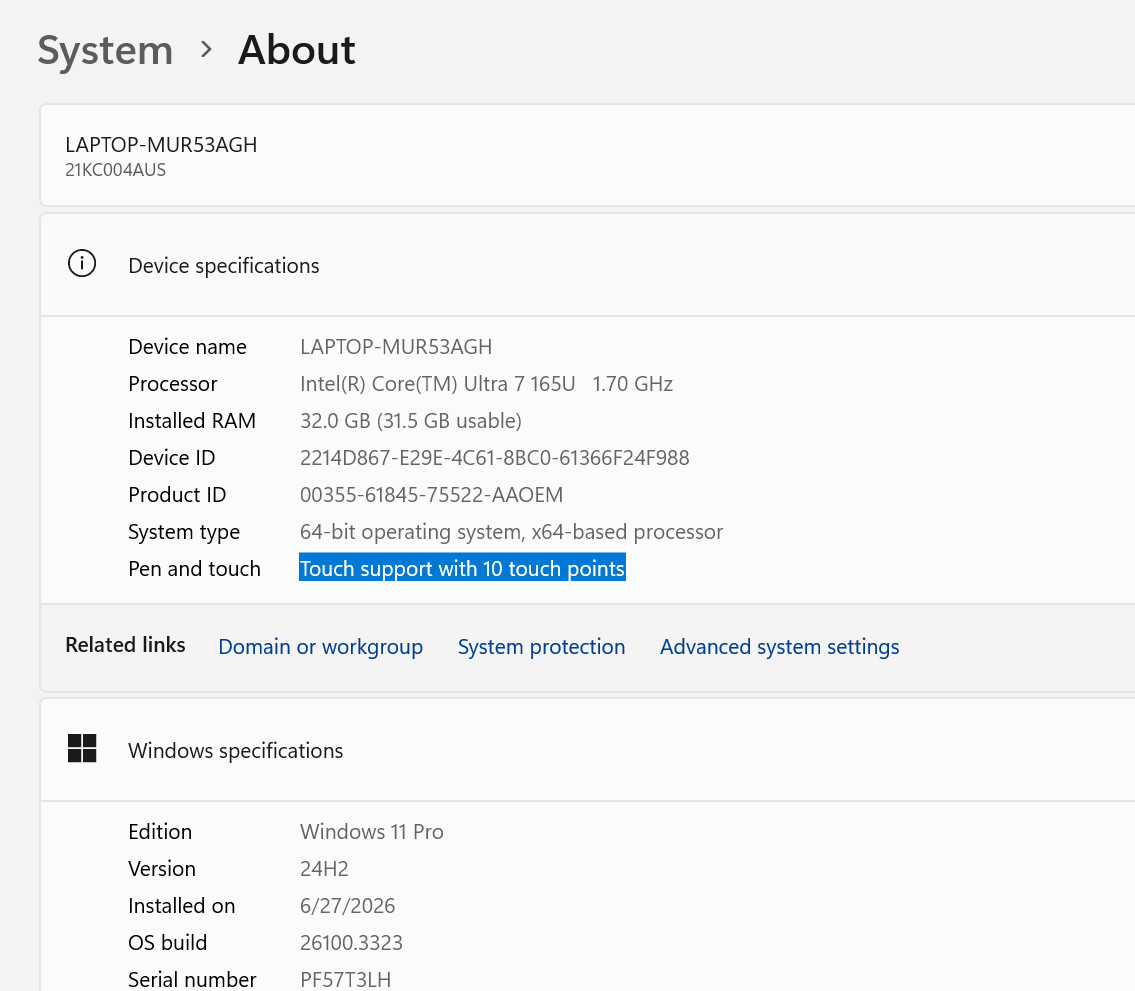Image resolution: width=1135 pixels, height=991 pixels.
Task: Click highlighted Touch support with 10 touch points
Action: (x=463, y=568)
